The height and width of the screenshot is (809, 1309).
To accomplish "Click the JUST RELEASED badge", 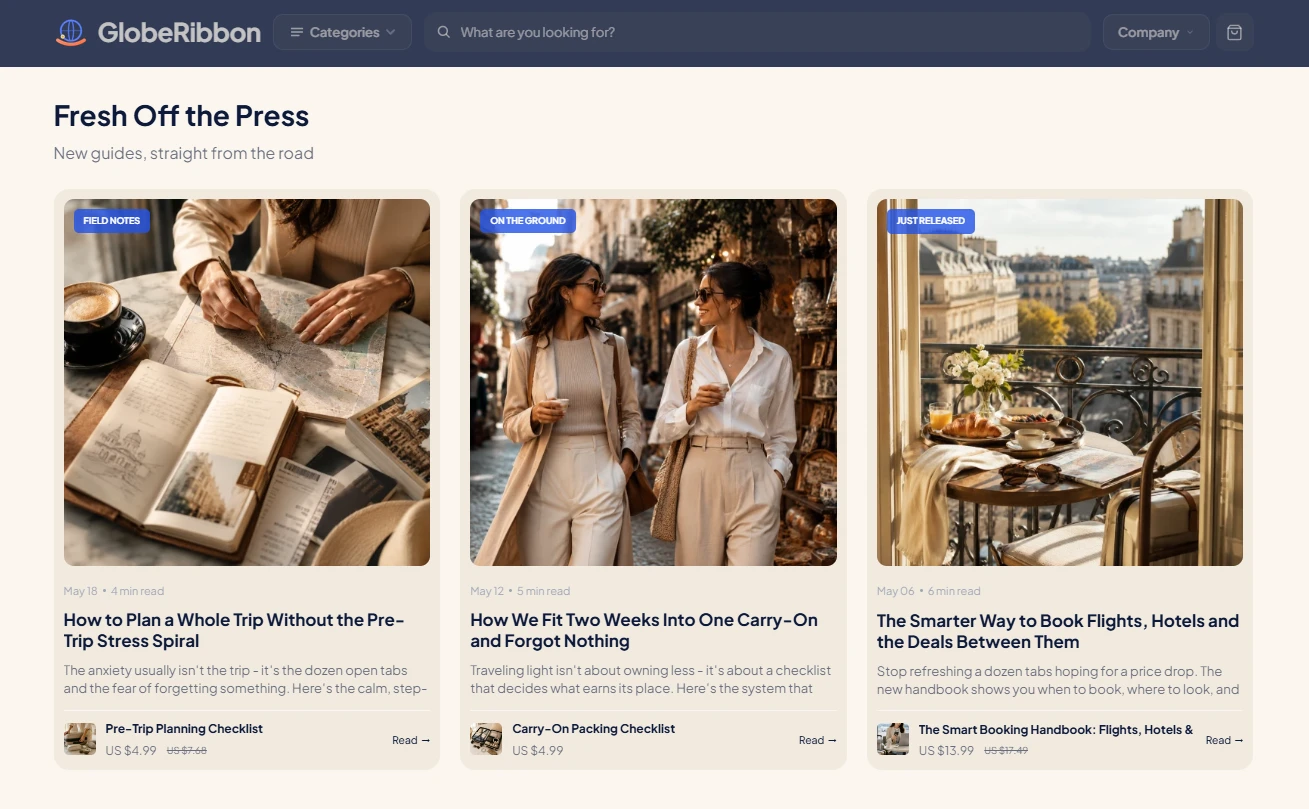I will point(931,221).
